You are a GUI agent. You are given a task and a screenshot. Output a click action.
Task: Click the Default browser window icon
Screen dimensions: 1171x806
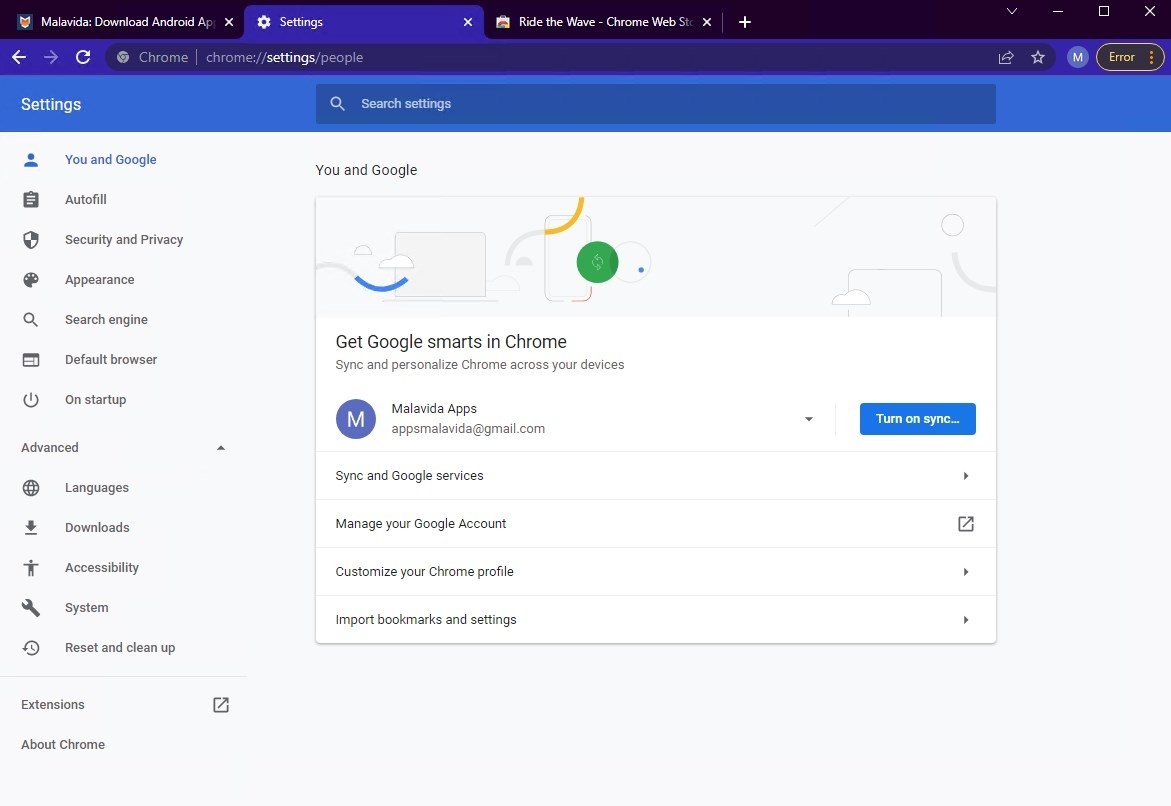31,360
